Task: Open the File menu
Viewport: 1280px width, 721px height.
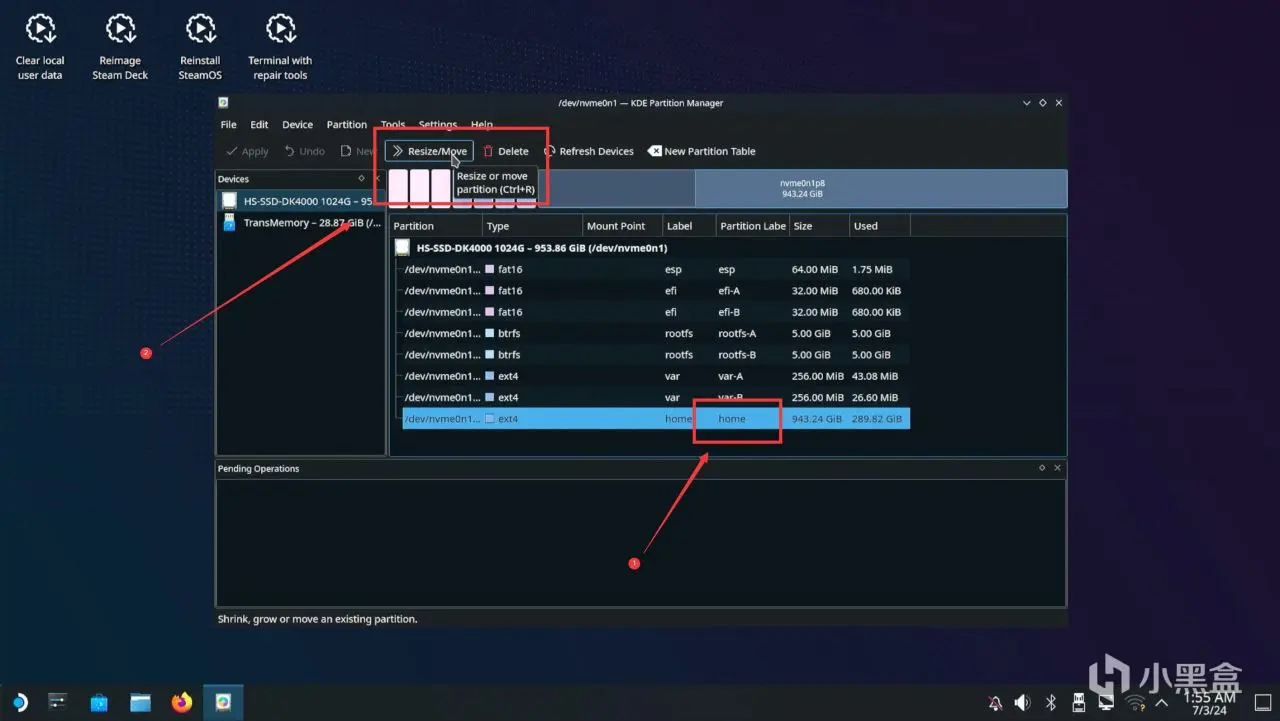Action: click(229, 125)
